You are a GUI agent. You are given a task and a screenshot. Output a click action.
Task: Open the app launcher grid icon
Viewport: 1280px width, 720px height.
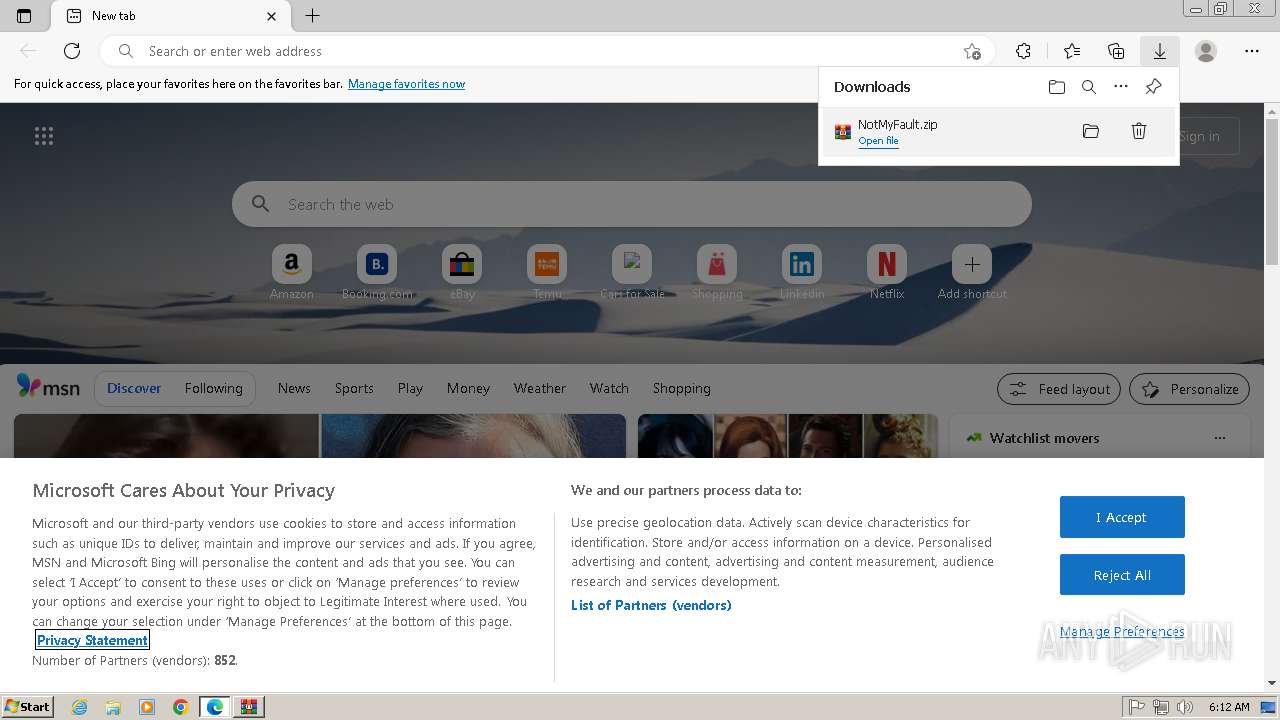(44, 136)
